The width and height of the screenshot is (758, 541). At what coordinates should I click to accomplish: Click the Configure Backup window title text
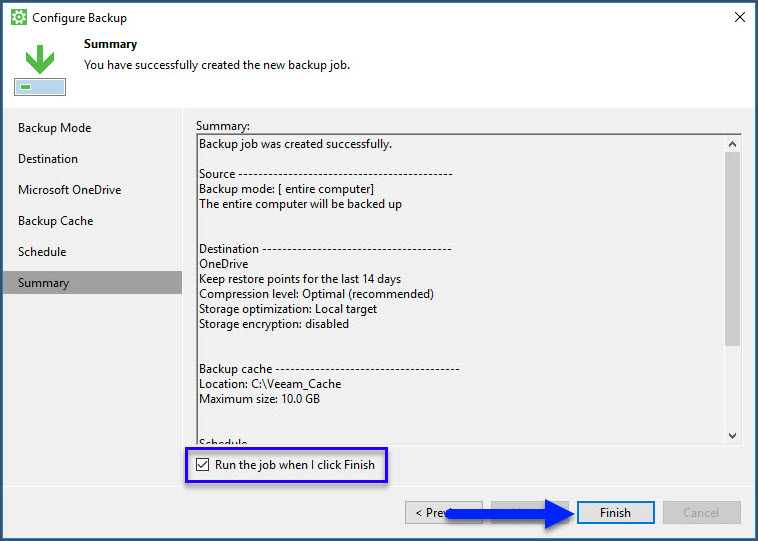80,18
